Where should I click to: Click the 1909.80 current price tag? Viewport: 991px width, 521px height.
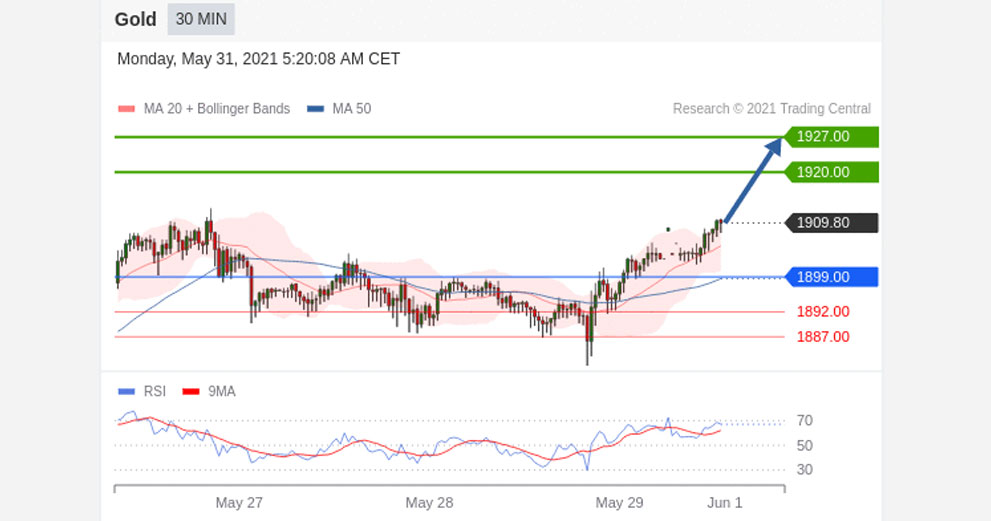830,223
